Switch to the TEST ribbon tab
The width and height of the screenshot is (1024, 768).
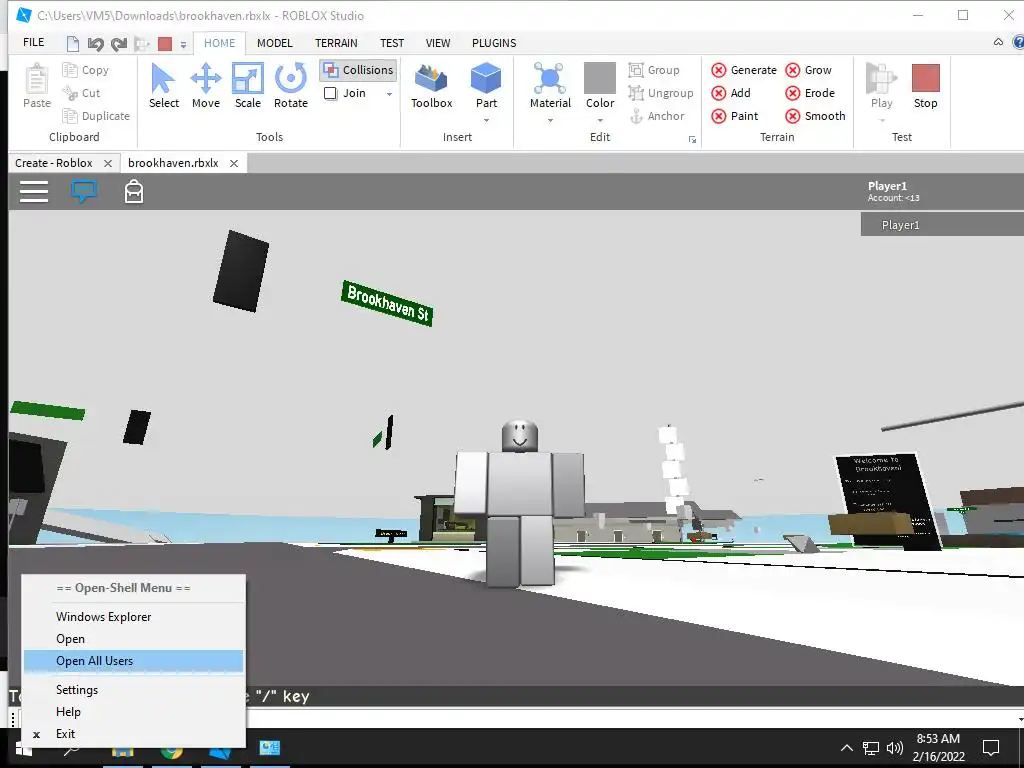coord(392,43)
